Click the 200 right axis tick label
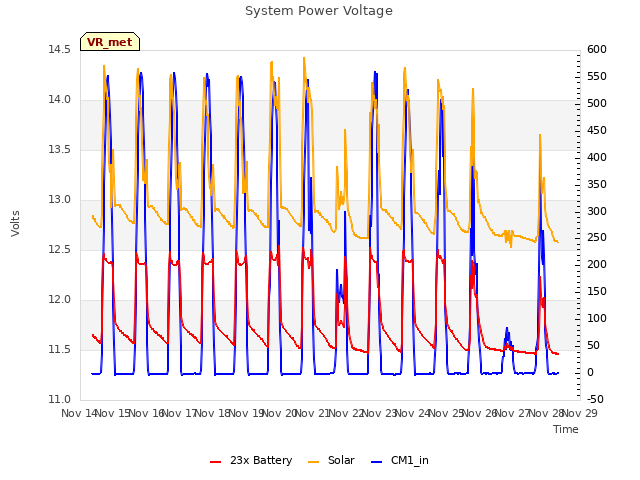 click(597, 264)
